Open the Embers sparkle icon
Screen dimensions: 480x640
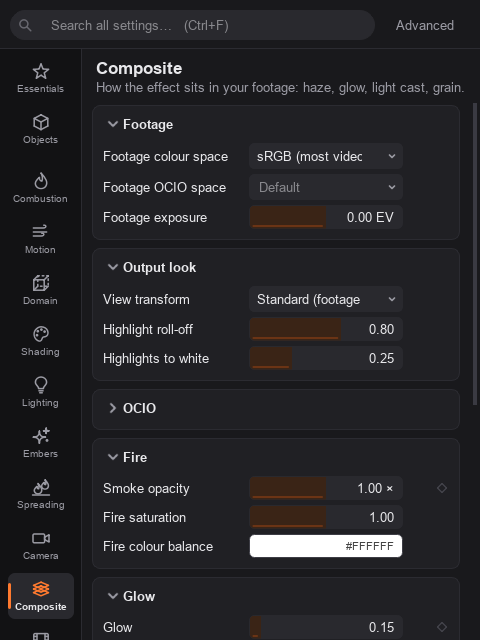tap(41, 436)
